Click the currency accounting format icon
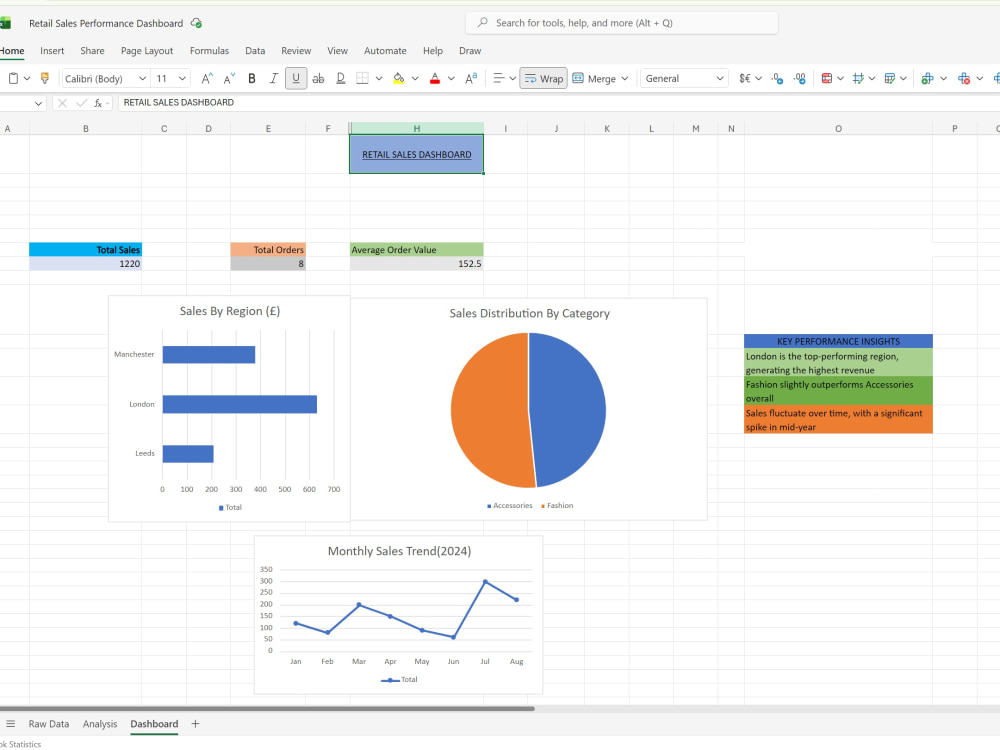1000x750 pixels. point(744,78)
